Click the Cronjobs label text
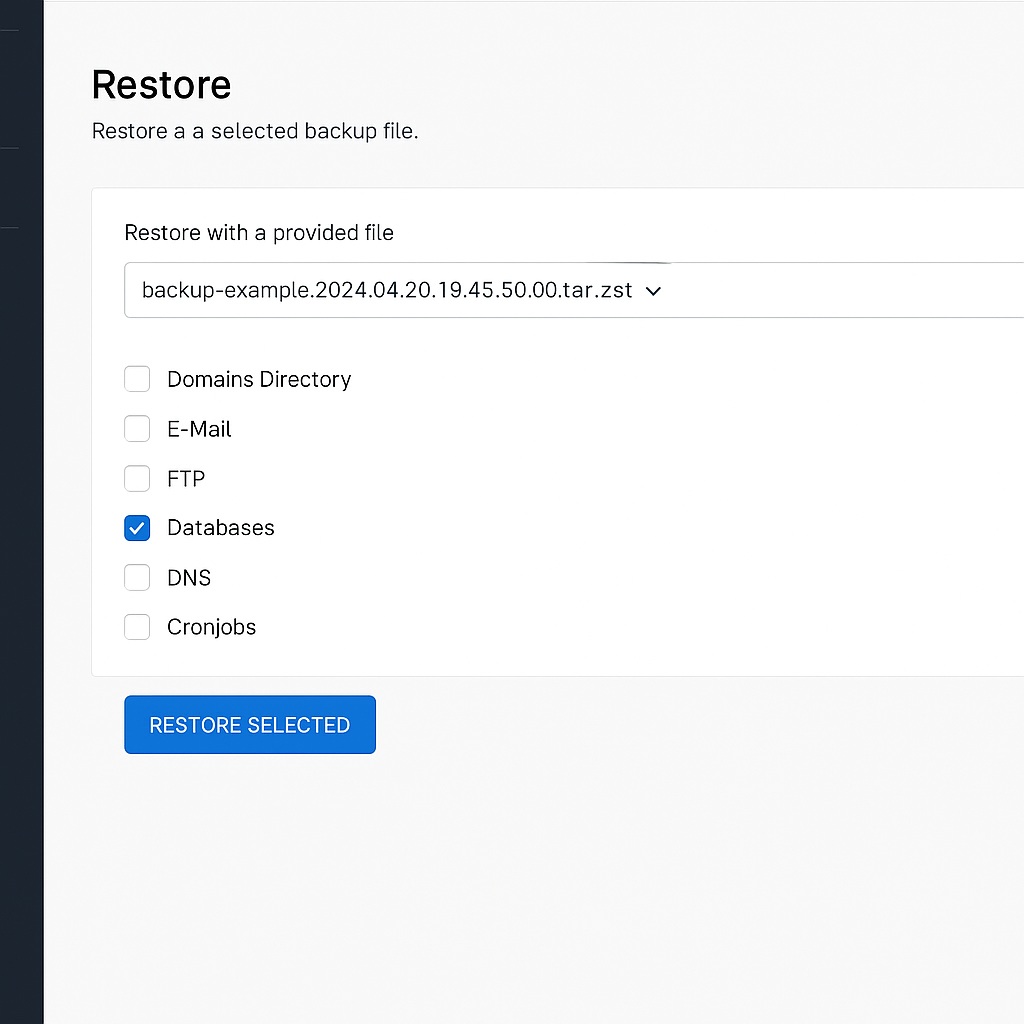1024x1024 pixels. (211, 627)
